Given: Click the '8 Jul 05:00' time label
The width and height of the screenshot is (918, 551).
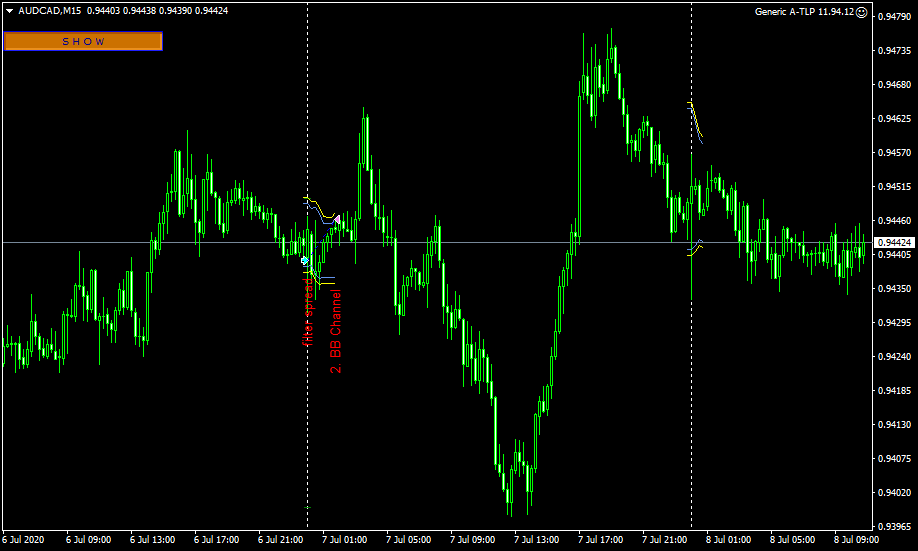Looking at the screenshot, I should coord(793,539).
